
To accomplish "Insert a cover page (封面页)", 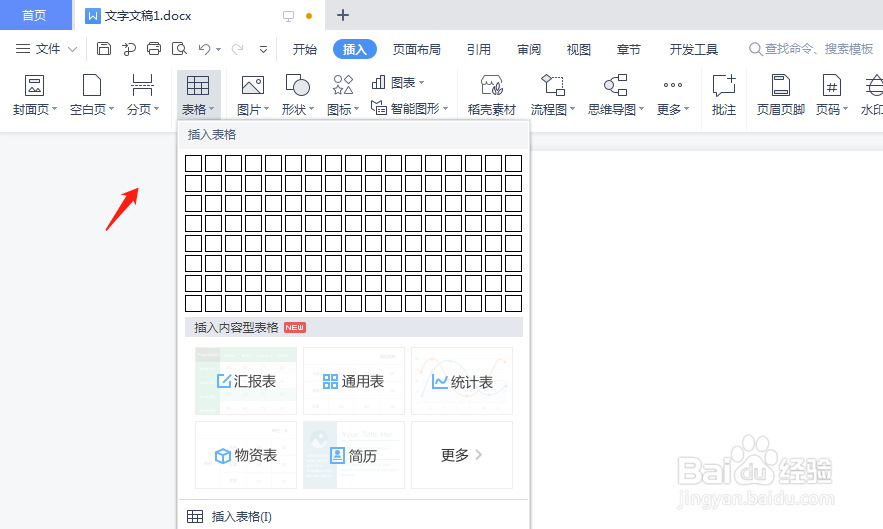I will tap(34, 95).
